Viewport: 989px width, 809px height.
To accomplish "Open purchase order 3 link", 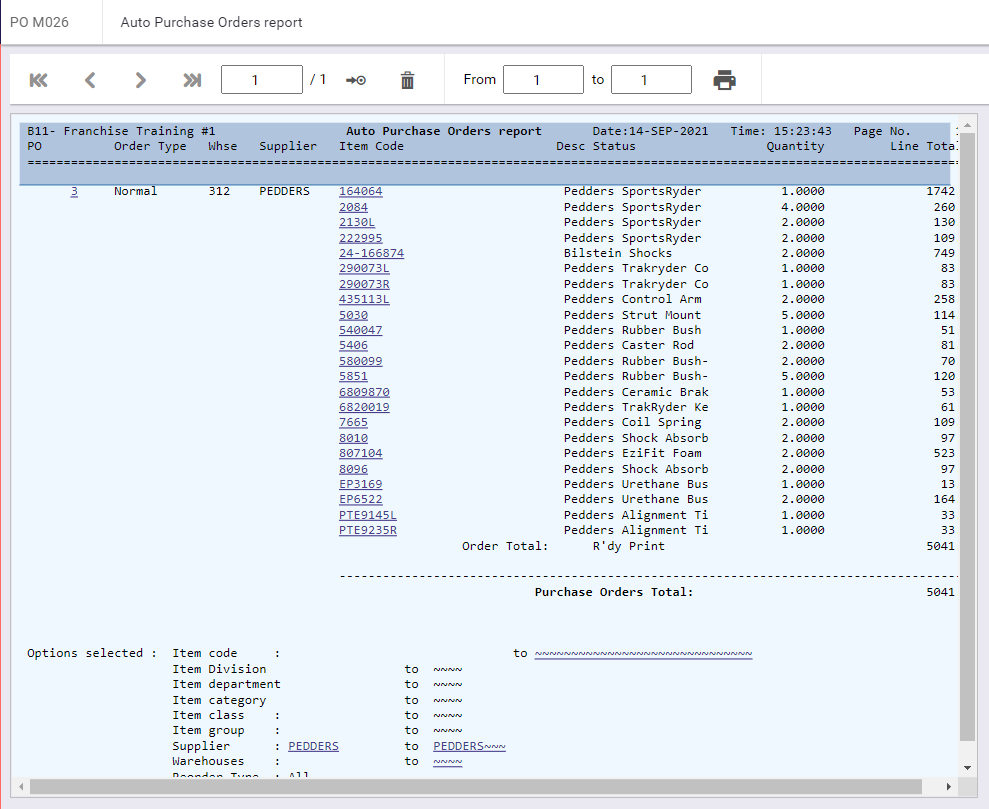I will coord(74,191).
